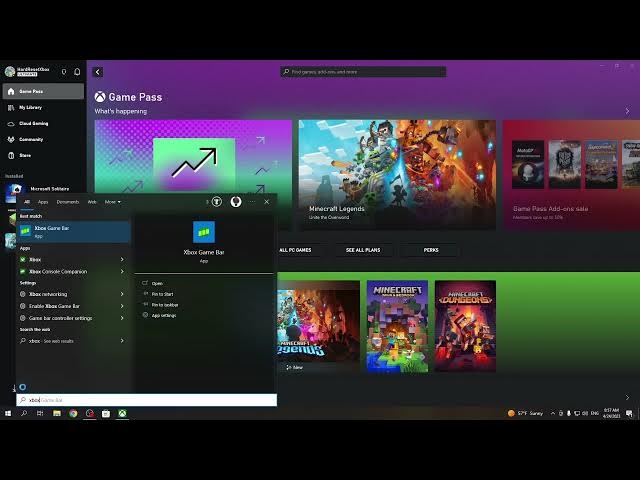
Task: Close the Windows search panel
Action: [x=267, y=202]
